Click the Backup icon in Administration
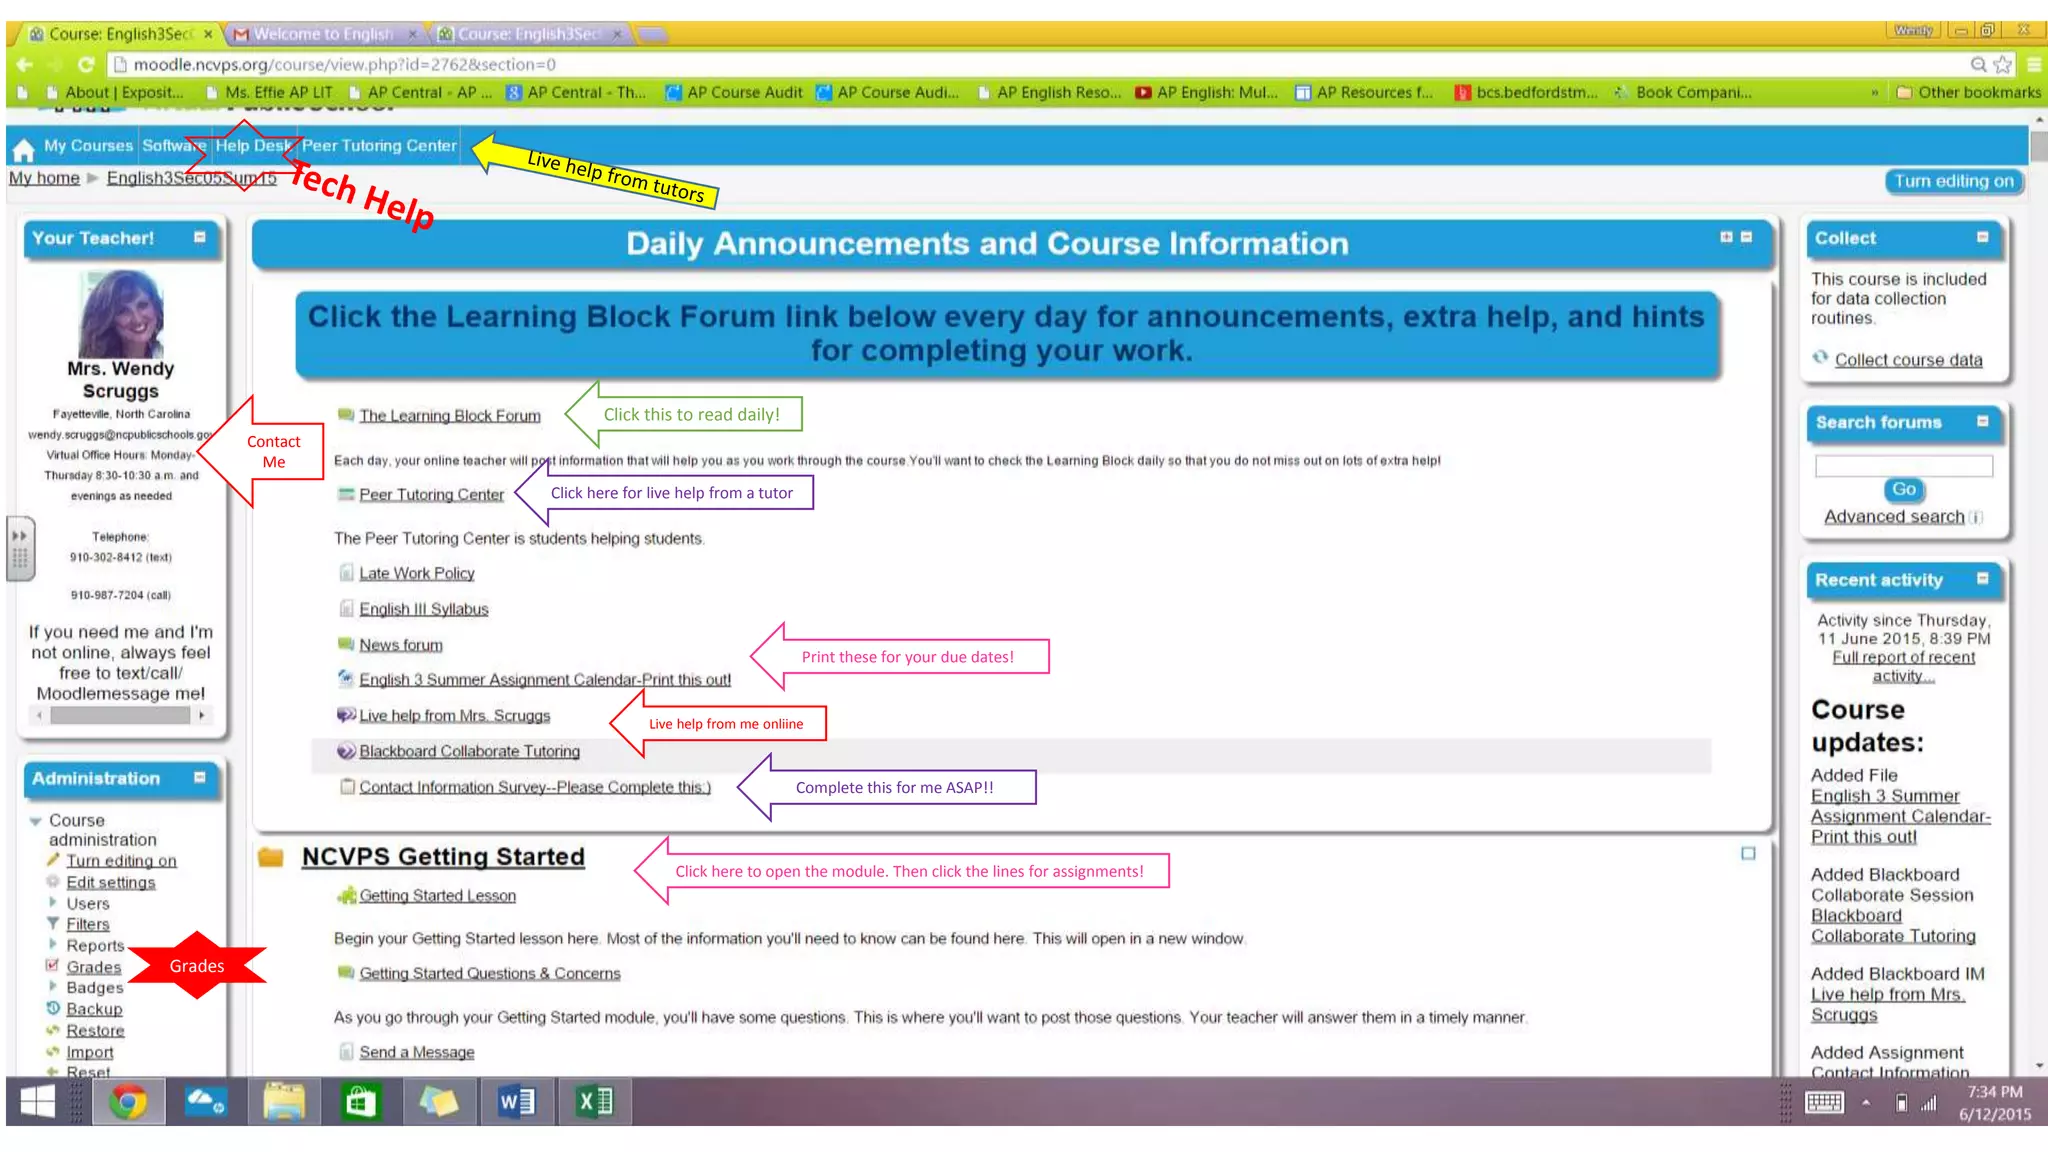 [53, 1008]
